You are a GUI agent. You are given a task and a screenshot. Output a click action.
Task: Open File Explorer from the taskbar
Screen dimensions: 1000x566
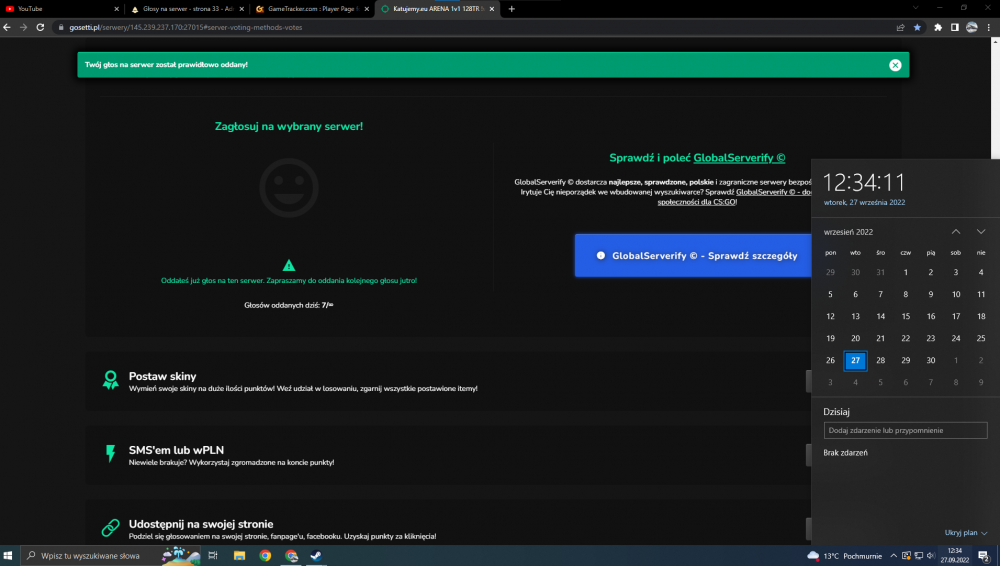tap(239, 555)
